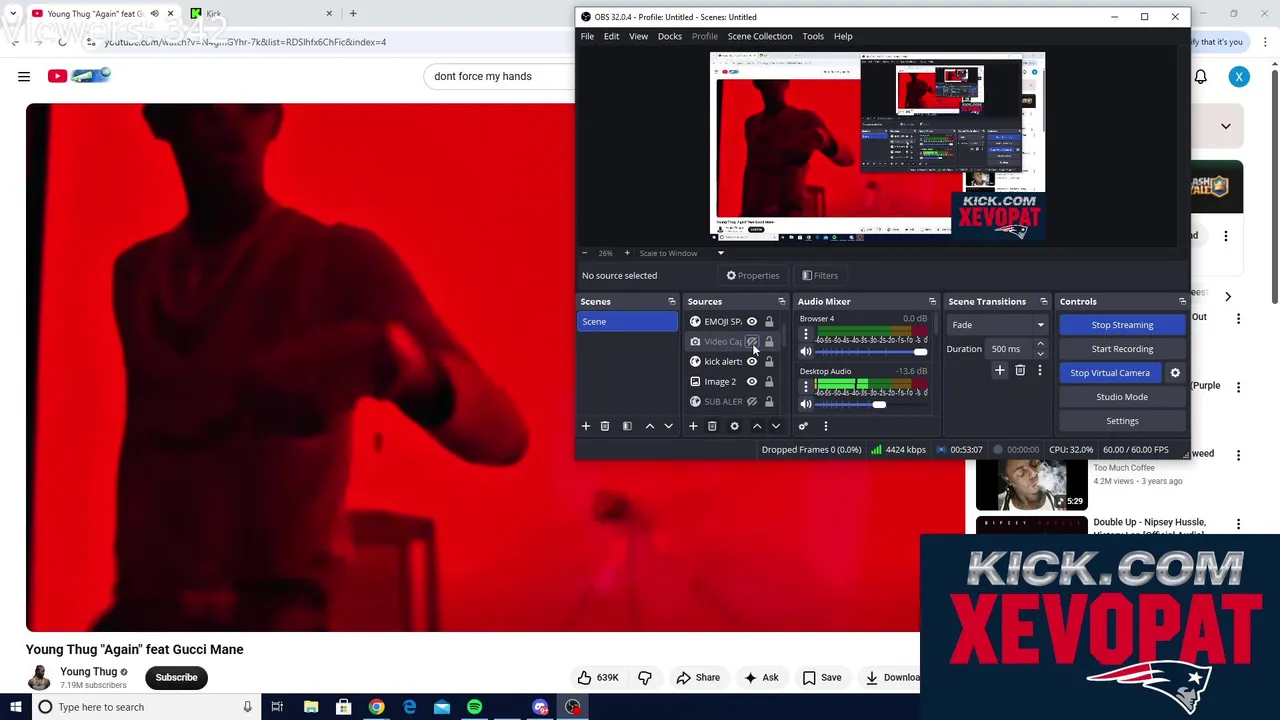Pop out the Scenes dock icon
The width and height of the screenshot is (1280, 720).
tap(672, 301)
